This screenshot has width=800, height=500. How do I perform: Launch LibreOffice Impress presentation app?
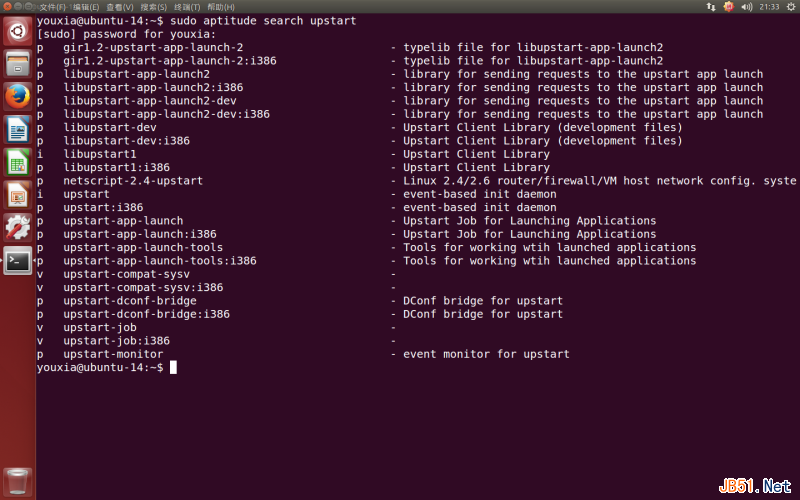(x=17, y=194)
